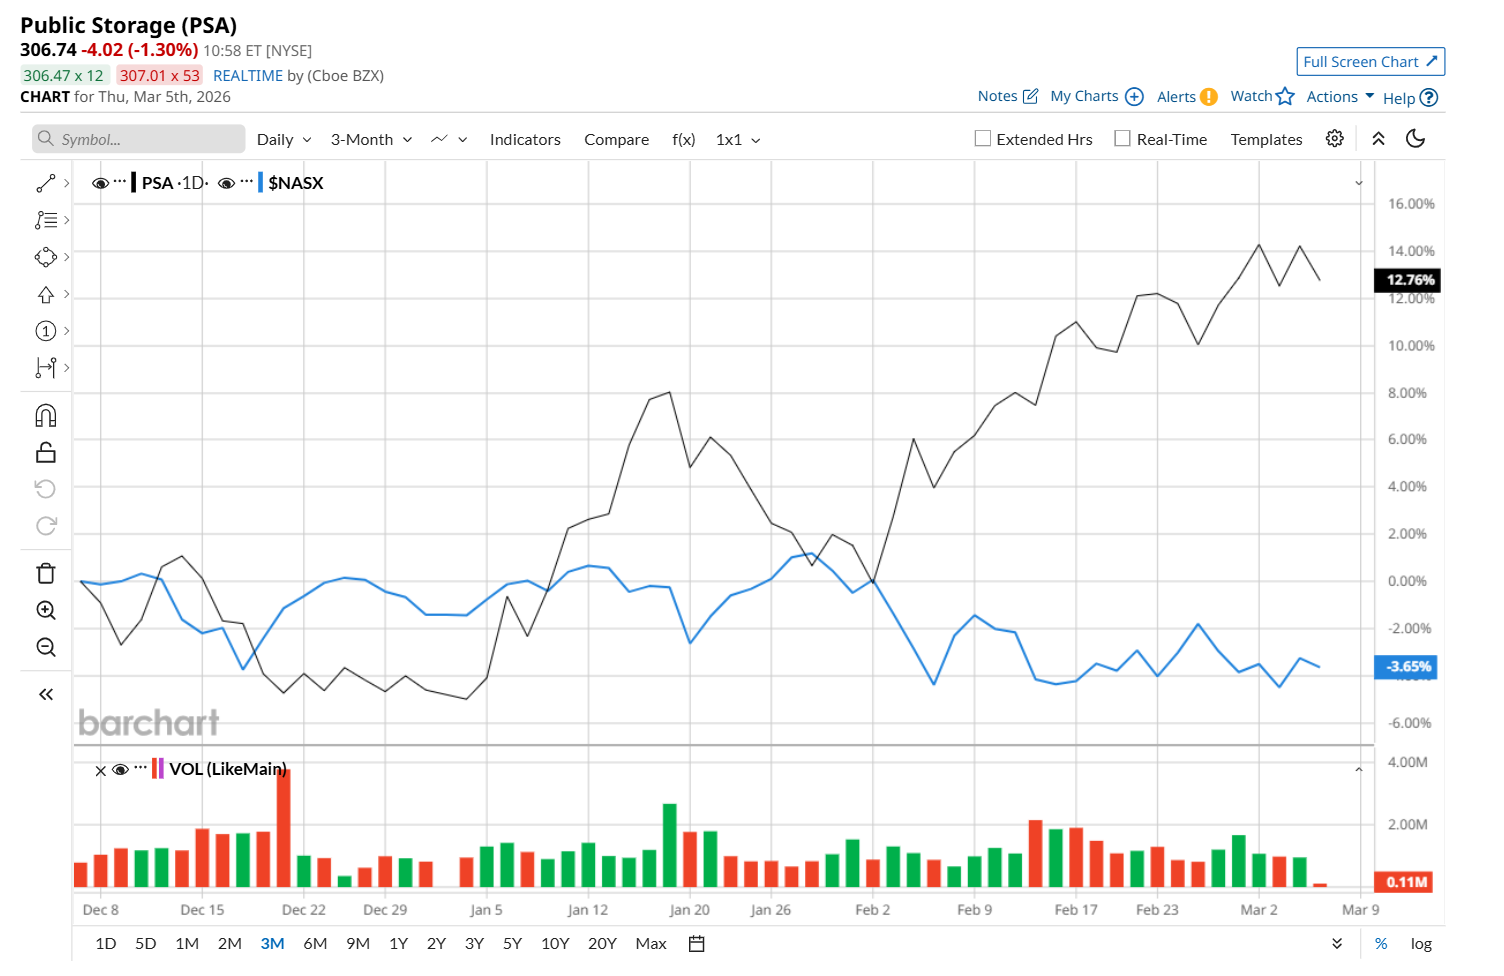Expand the volume pane arrow
The width and height of the screenshot is (1504, 976).
[x=1359, y=770]
